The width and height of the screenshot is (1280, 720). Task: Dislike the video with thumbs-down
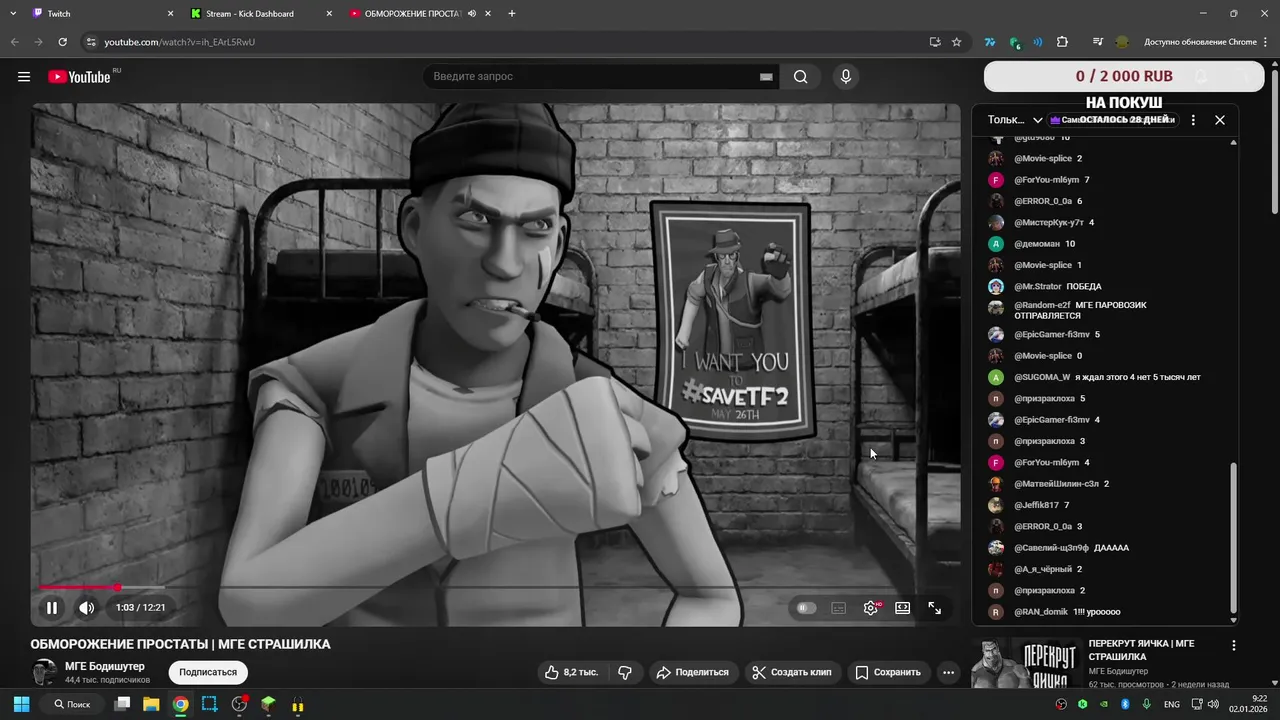625,672
